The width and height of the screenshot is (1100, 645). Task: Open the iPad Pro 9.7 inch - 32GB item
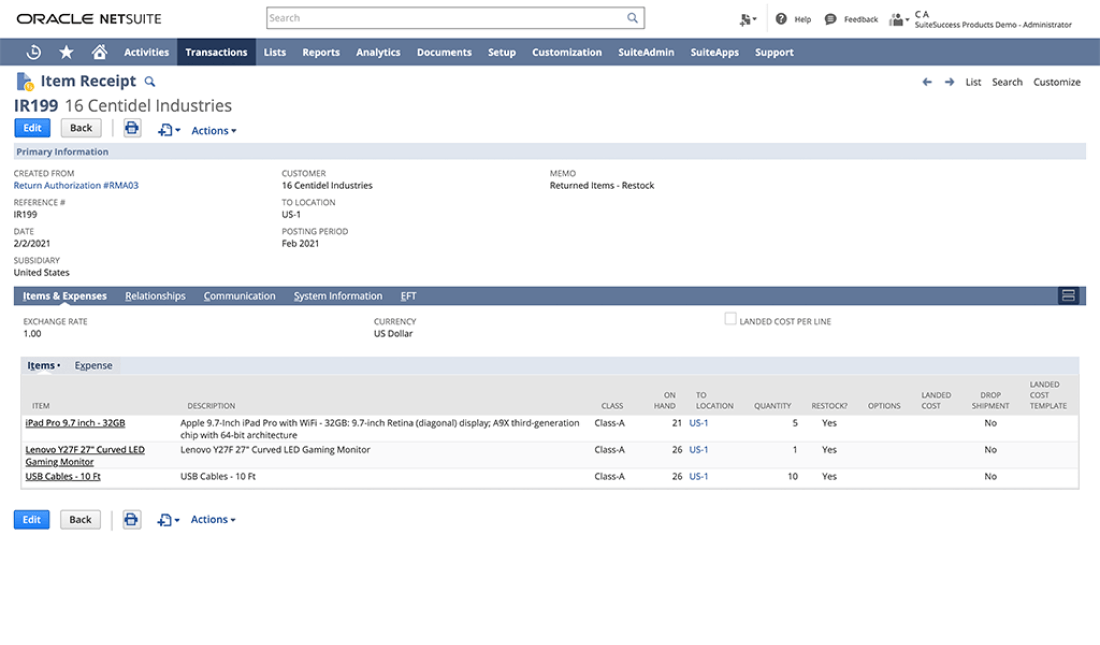(75, 423)
